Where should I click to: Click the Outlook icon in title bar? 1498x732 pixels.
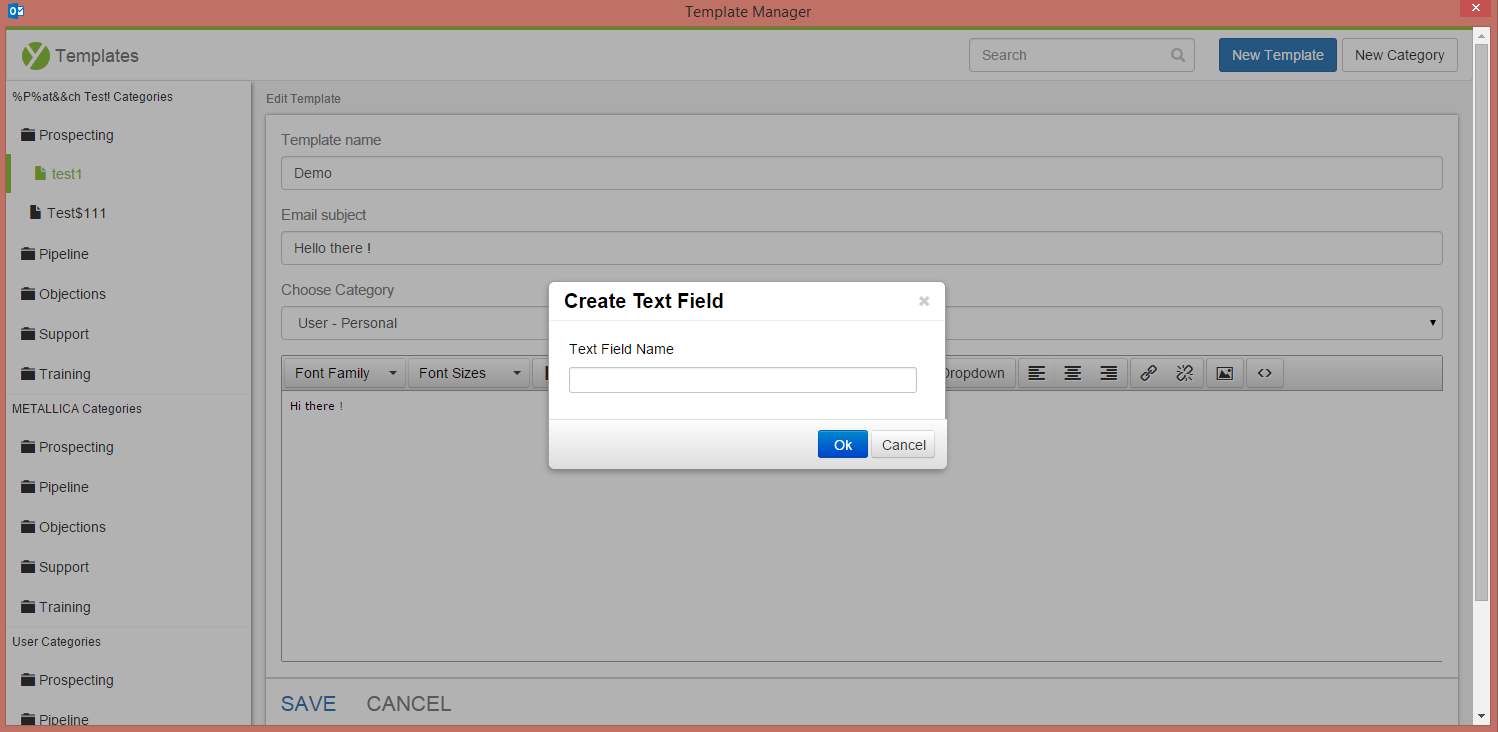(x=15, y=11)
